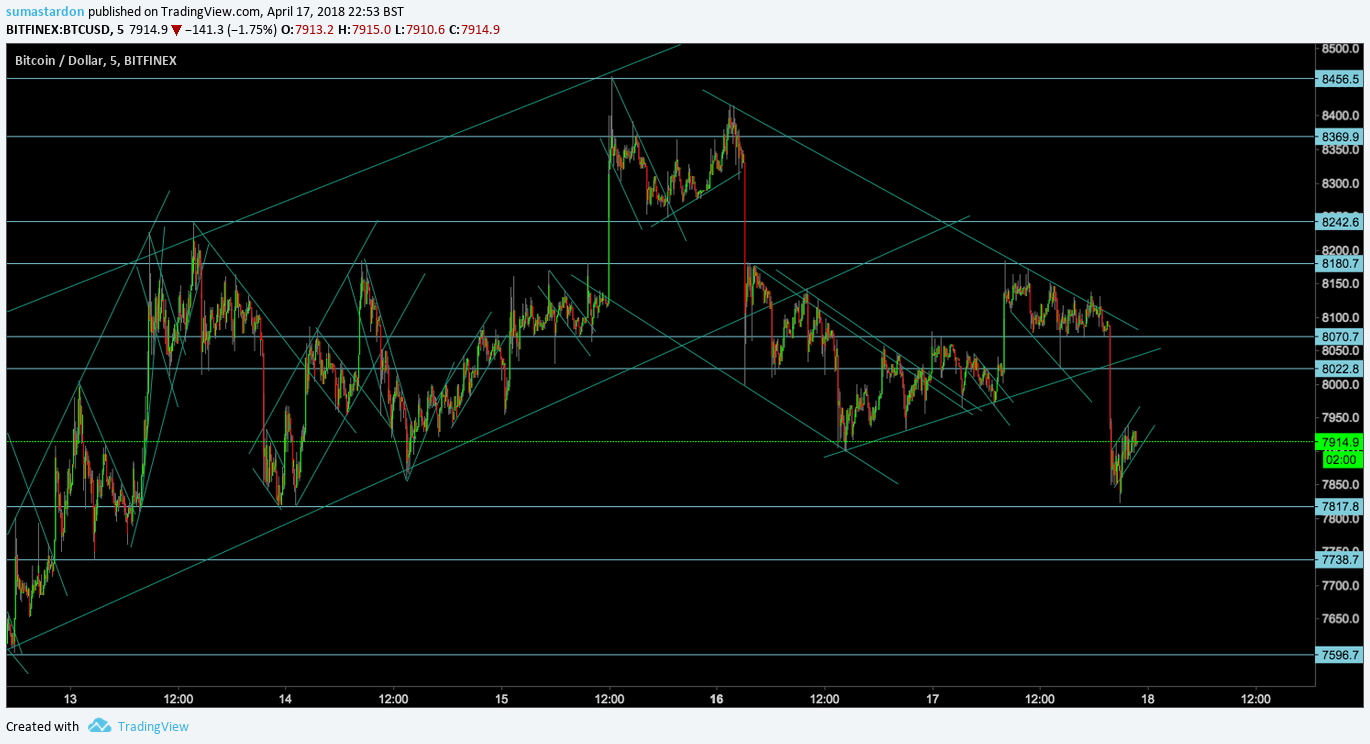Click the 14 date marker on time axis

[285, 699]
